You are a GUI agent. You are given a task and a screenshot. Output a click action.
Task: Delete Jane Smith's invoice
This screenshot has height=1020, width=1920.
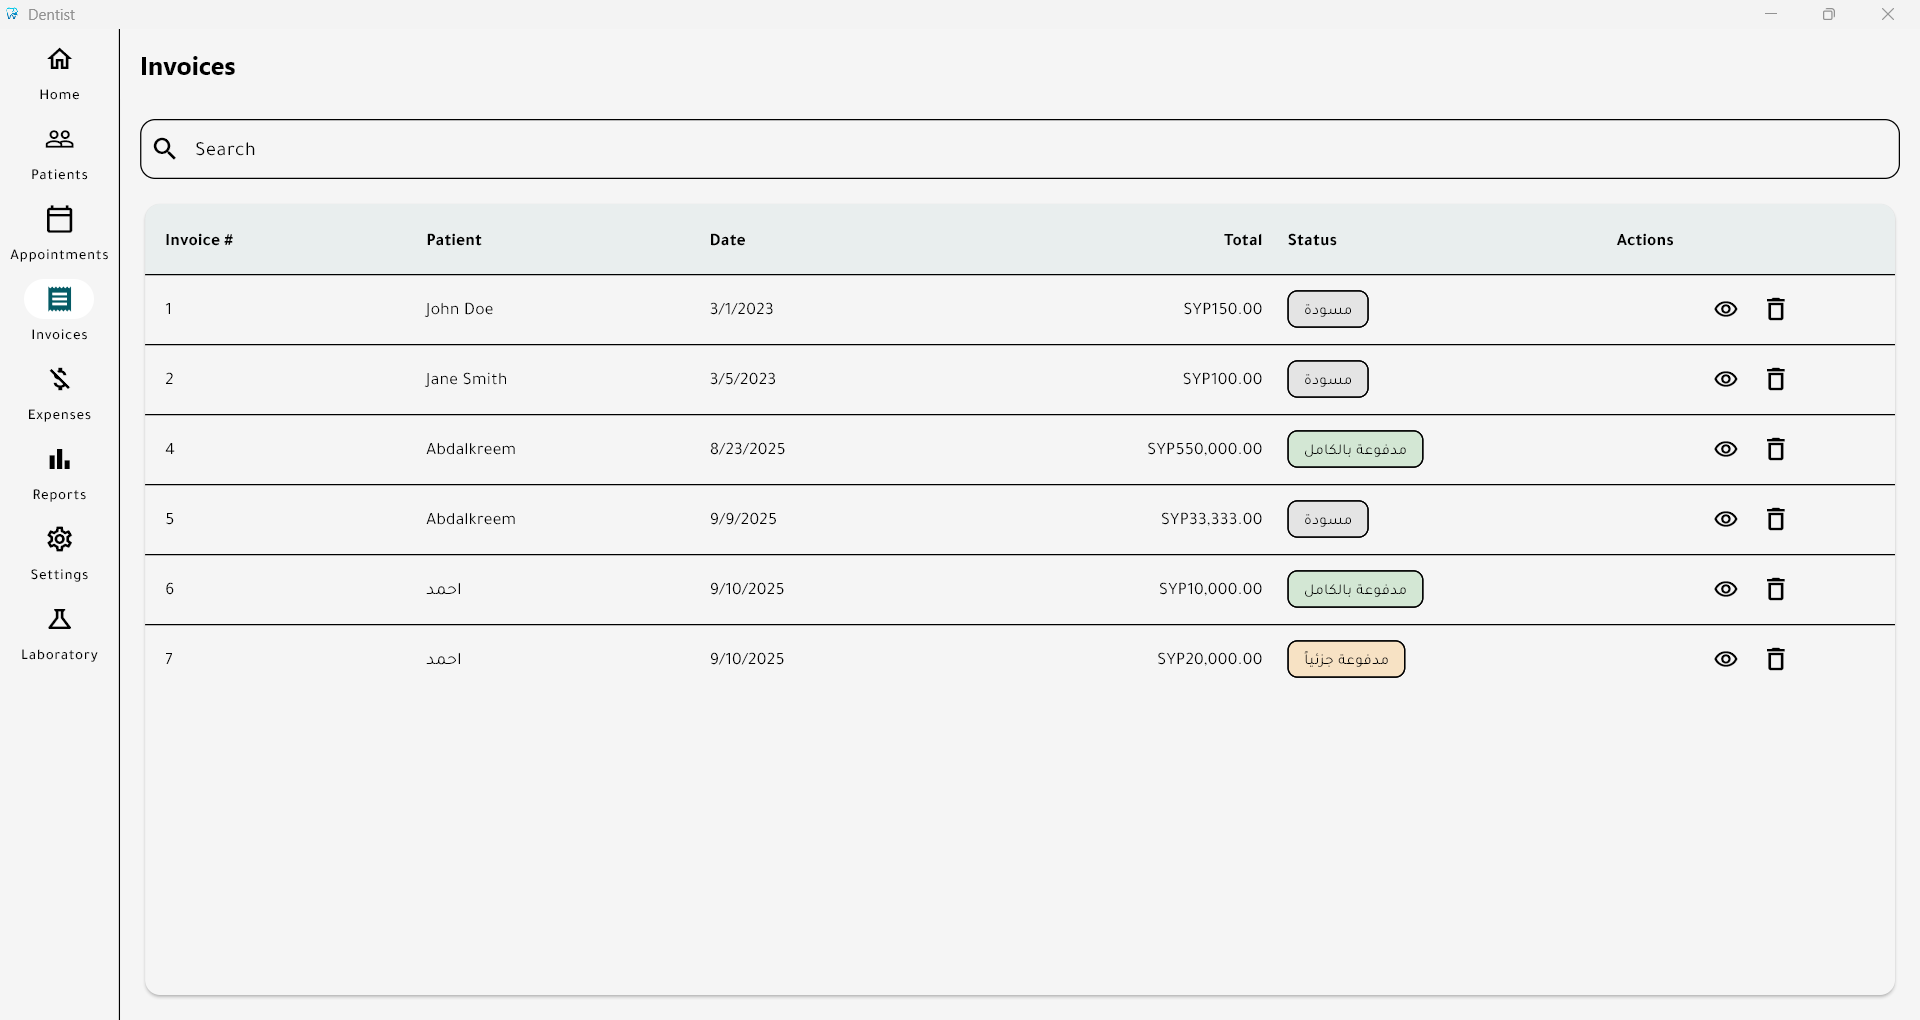pos(1775,379)
